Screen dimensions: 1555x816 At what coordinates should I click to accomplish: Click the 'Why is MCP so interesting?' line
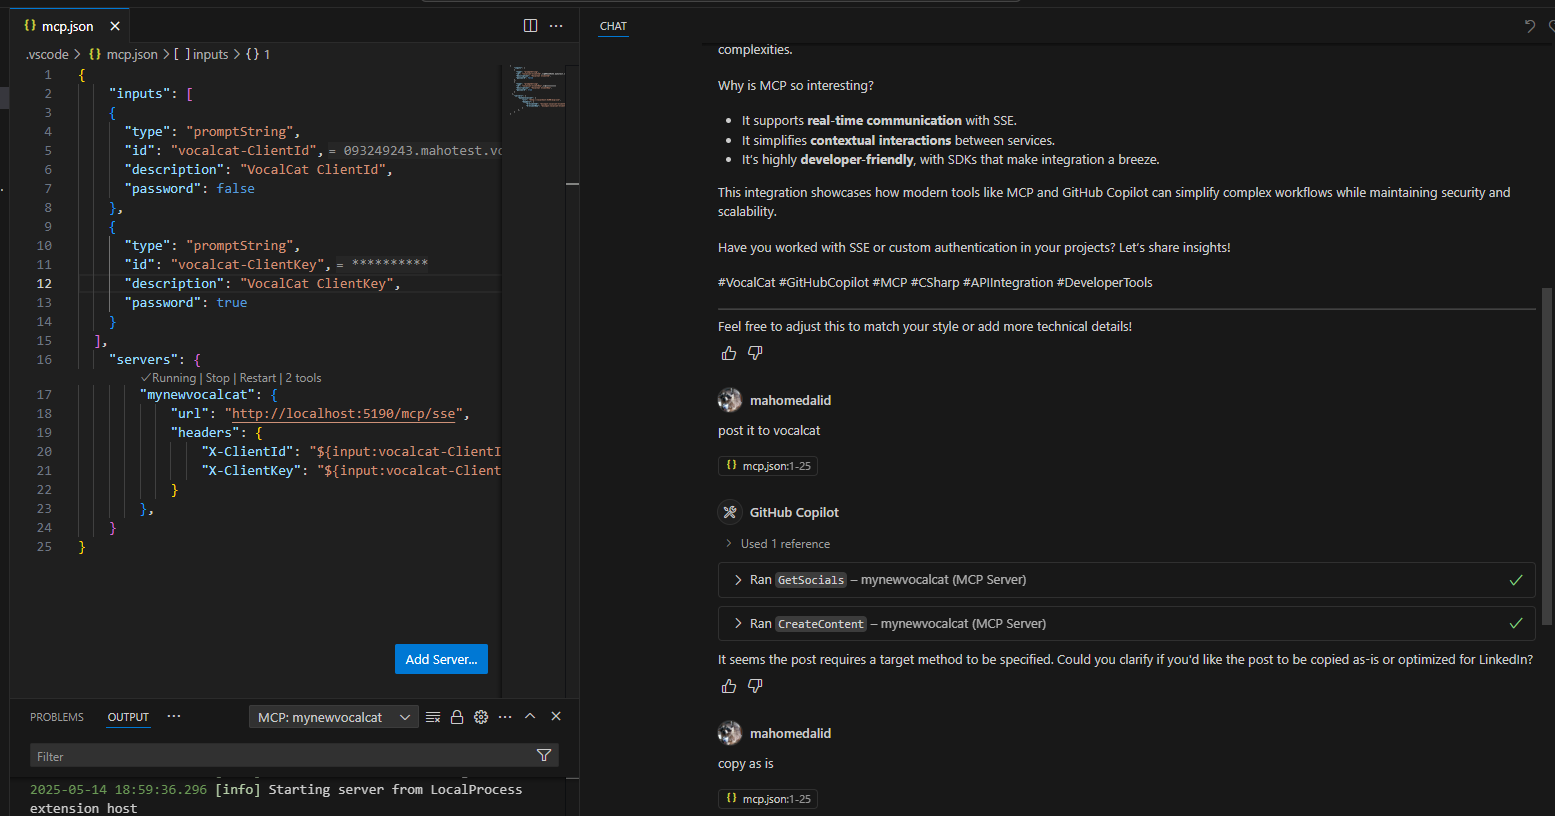[x=795, y=85]
